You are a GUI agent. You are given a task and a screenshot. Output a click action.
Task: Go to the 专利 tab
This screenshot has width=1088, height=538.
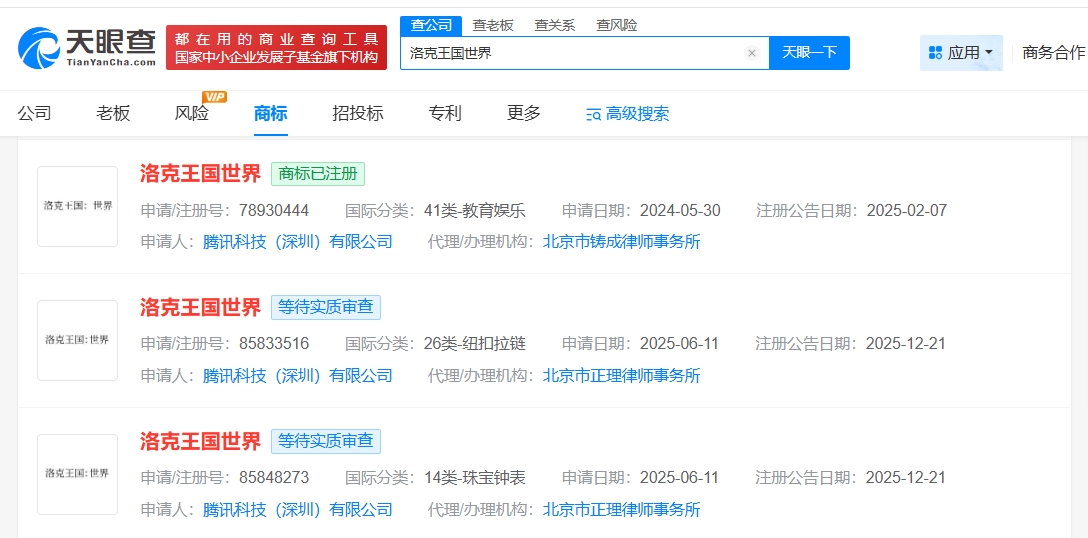click(x=445, y=113)
